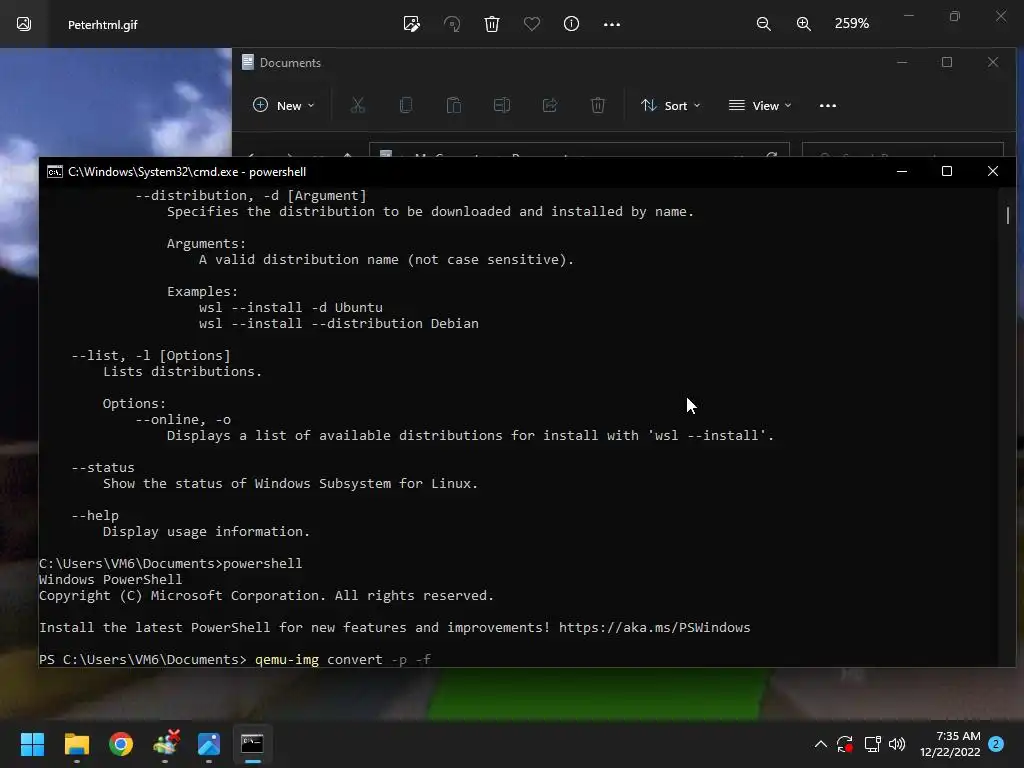Screen dimensions: 1024x768
Task: Expand Sort dropdown in Documents window
Action: point(670,105)
